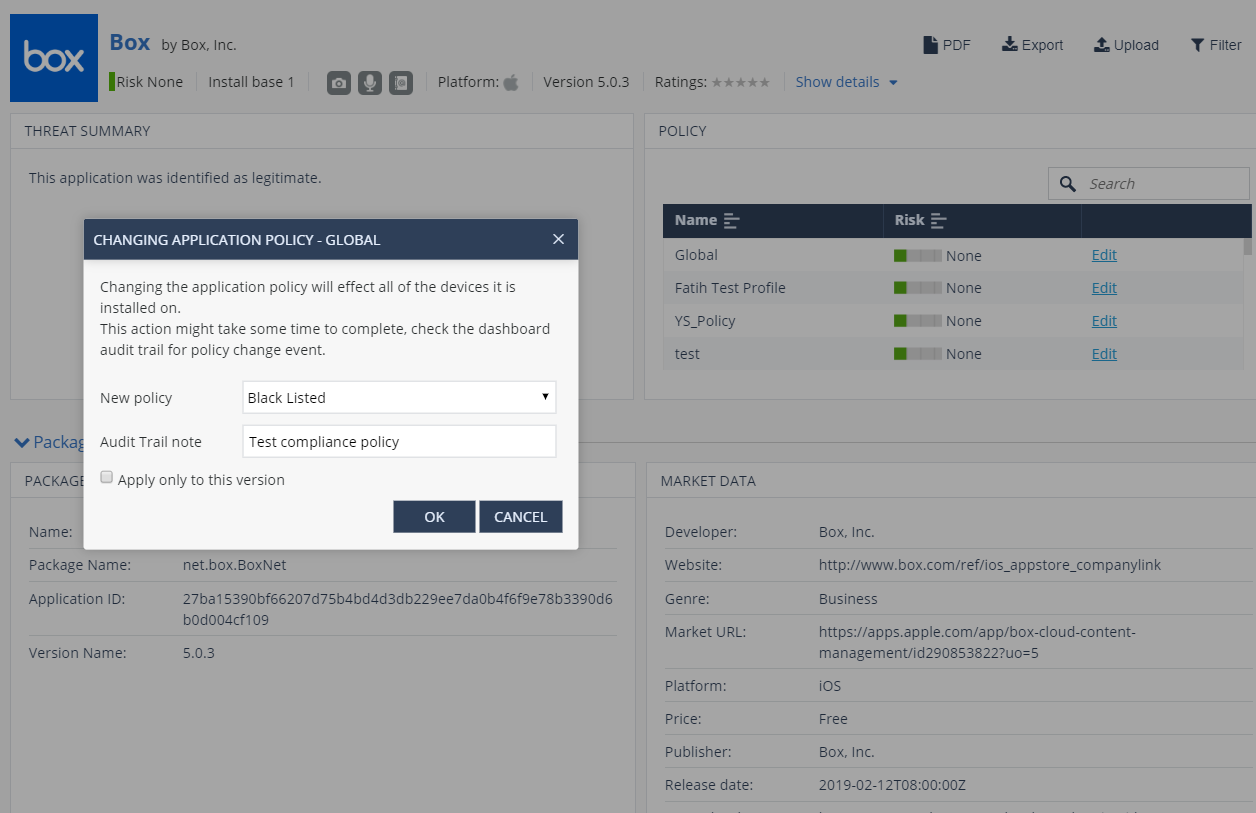Close the Changing Application Policy dialog
The height and width of the screenshot is (813, 1256).
pyautogui.click(x=558, y=239)
